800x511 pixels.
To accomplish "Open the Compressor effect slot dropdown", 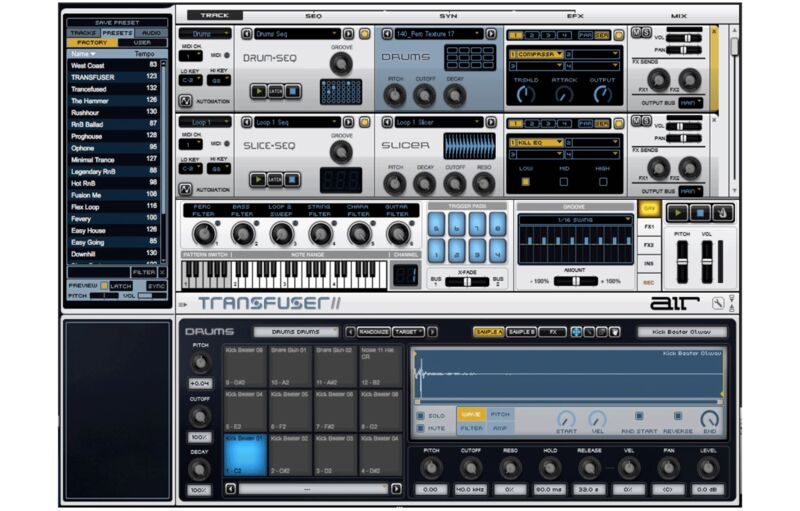I will tap(535, 54).
